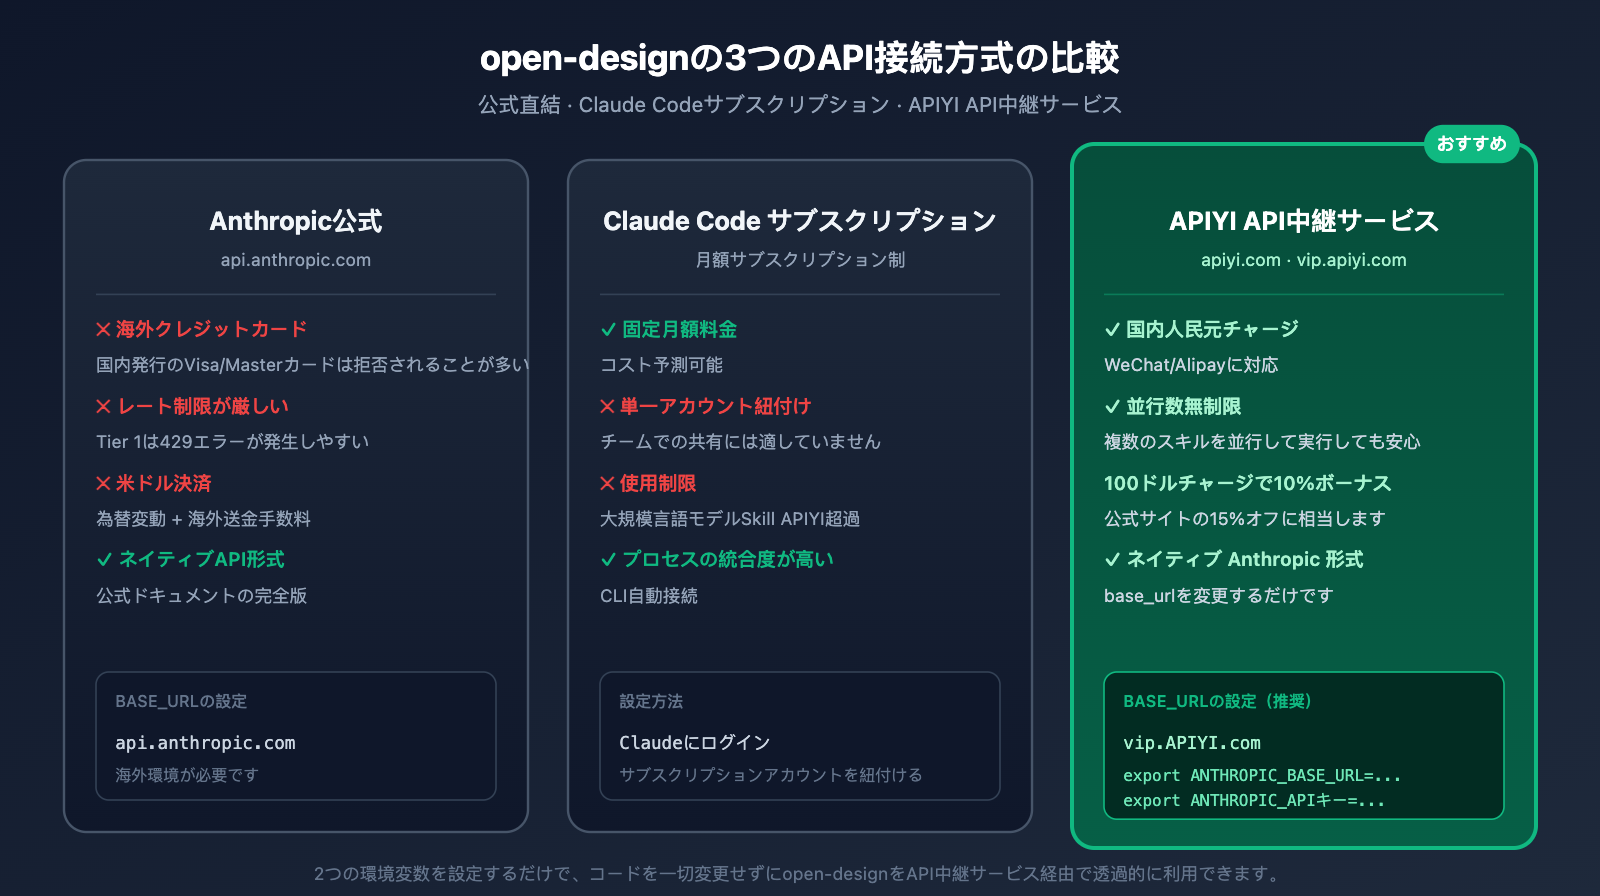Click the check mark beside ネイティブ Anthropic 形式
Image resolution: width=1600 pixels, height=896 pixels.
point(1112,560)
